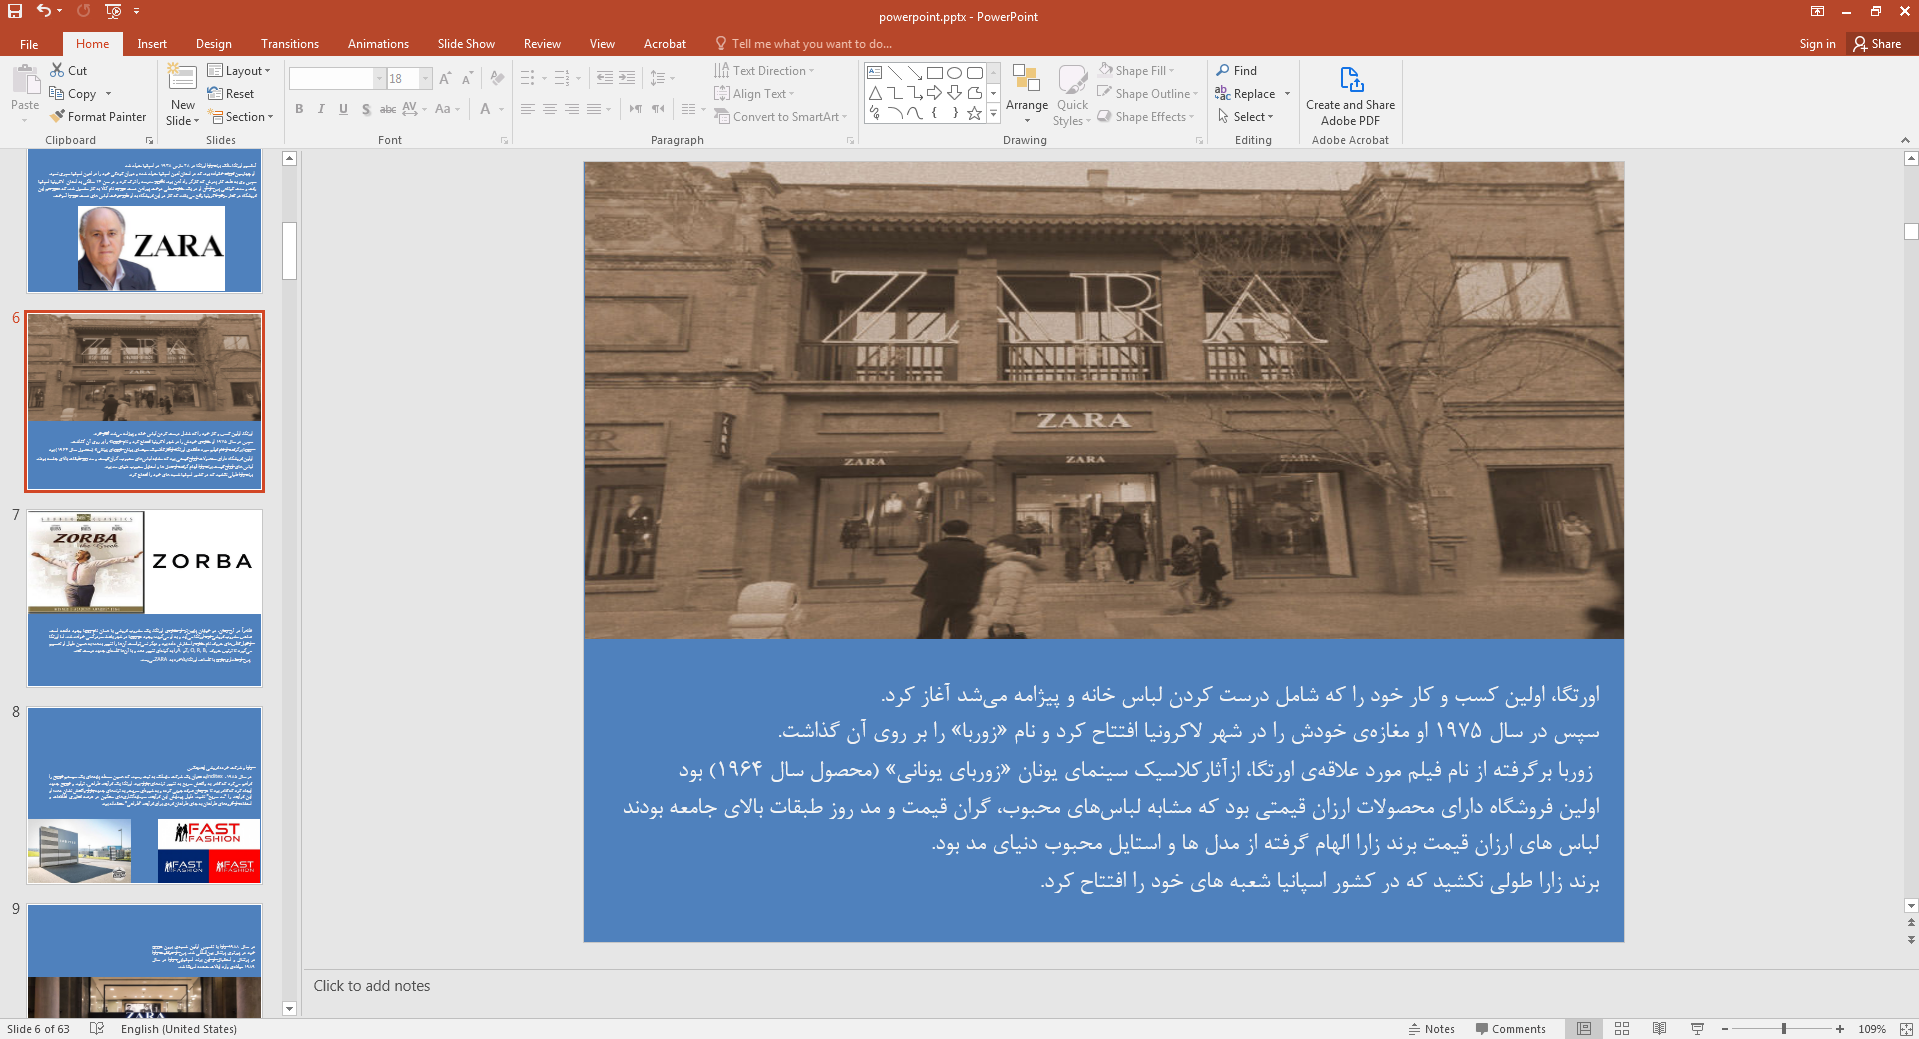This screenshot has width=1919, height=1039.
Task: Toggle Bold formatting
Action: pyautogui.click(x=299, y=109)
